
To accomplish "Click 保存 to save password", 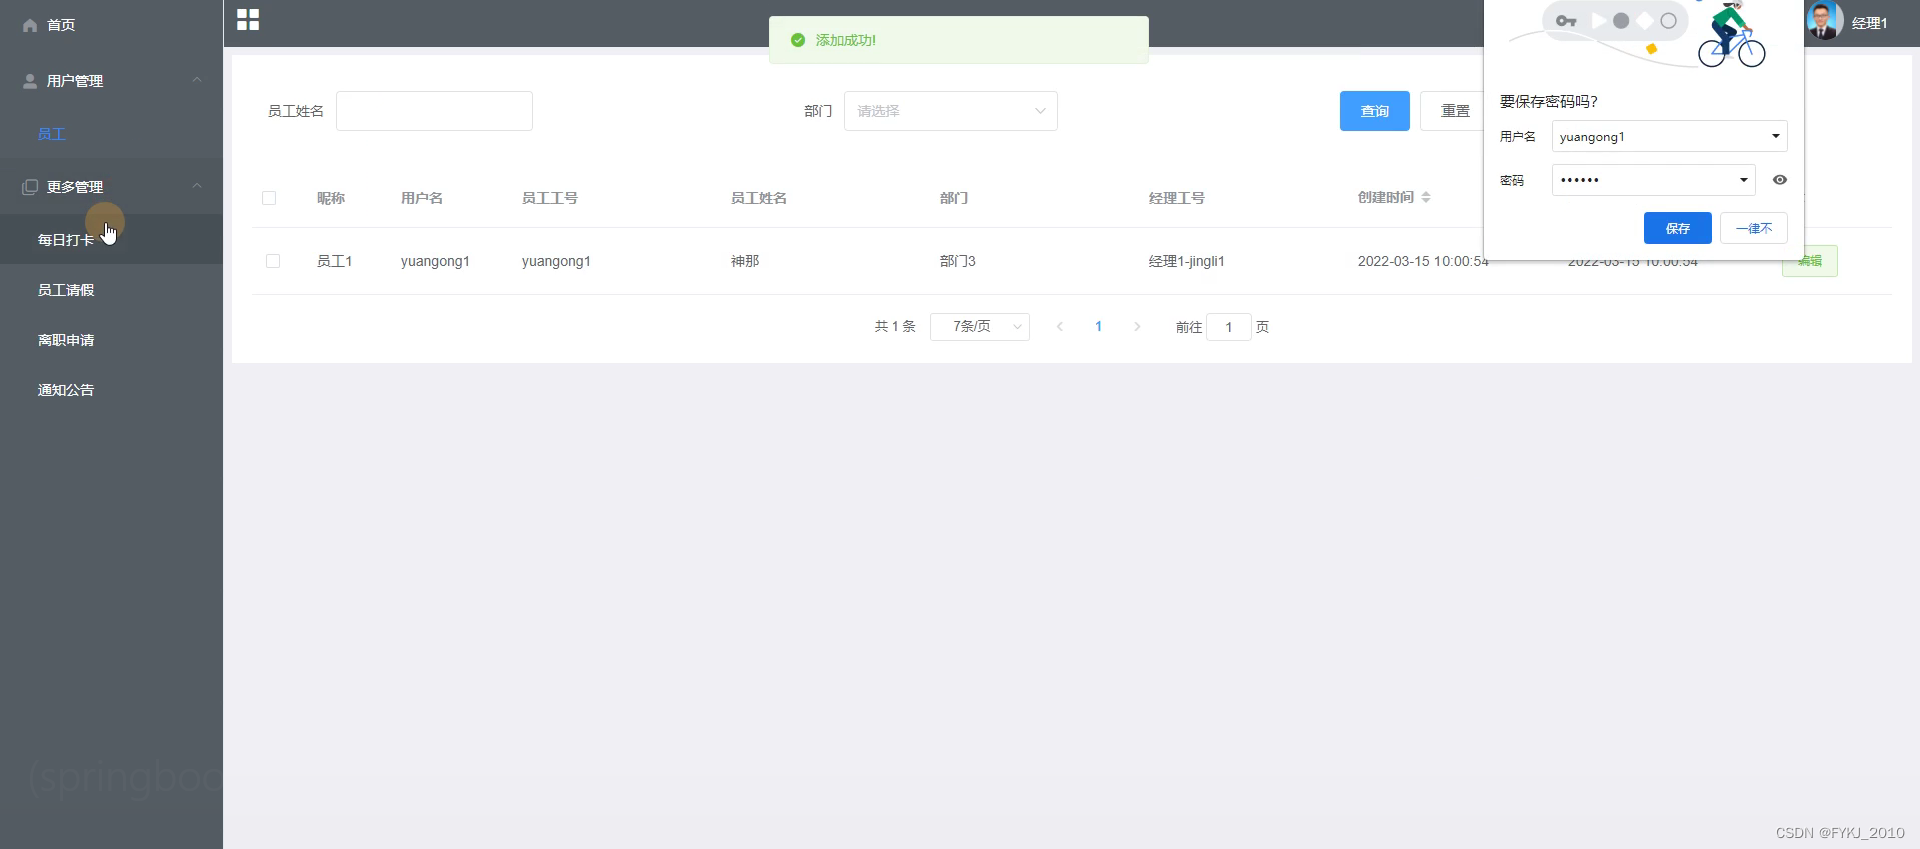I will coord(1678,228).
